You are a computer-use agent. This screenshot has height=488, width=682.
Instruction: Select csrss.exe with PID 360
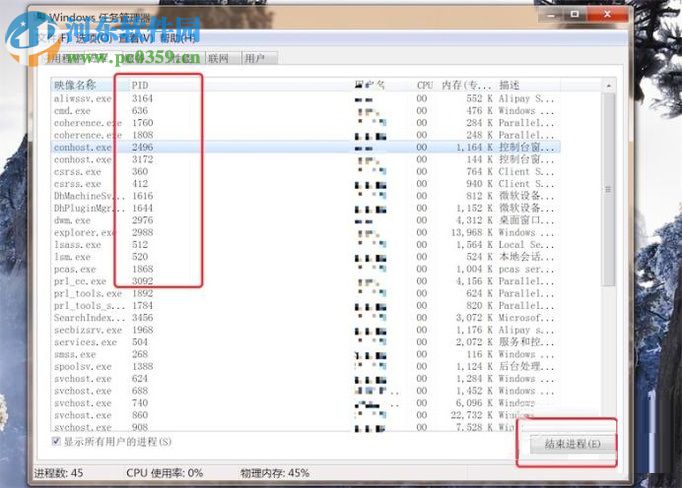[x=305, y=171]
